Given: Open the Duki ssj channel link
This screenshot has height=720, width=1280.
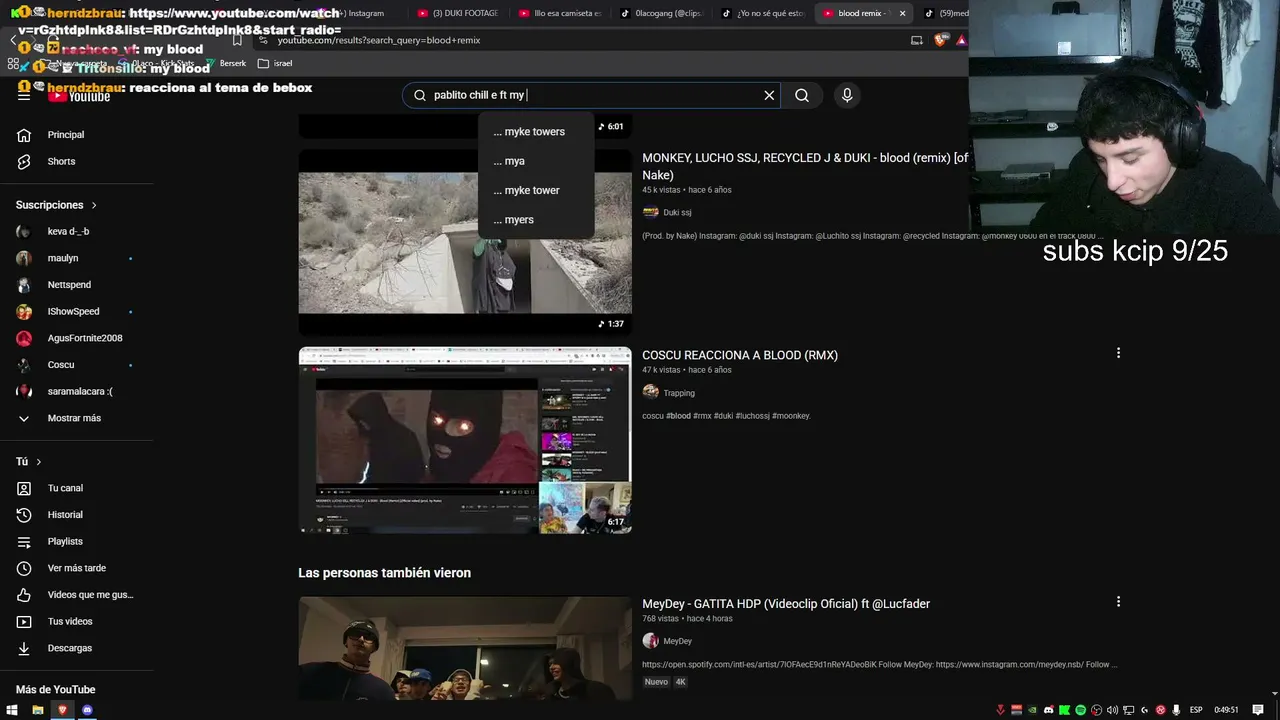Looking at the screenshot, I should point(677,212).
